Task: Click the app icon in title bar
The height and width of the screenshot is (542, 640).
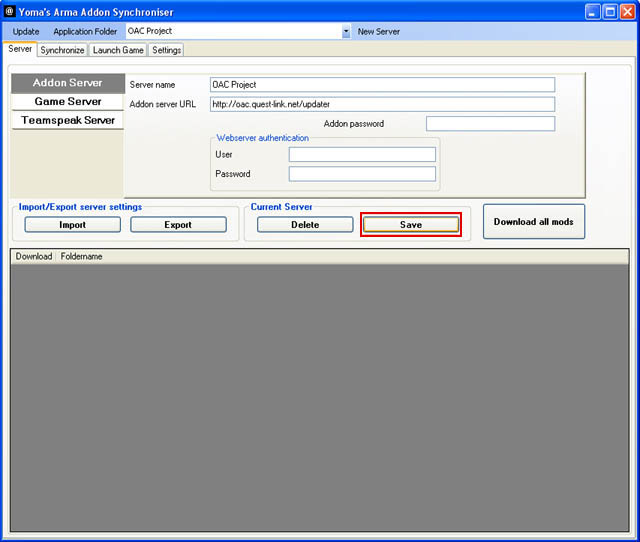Action: [x=10, y=12]
